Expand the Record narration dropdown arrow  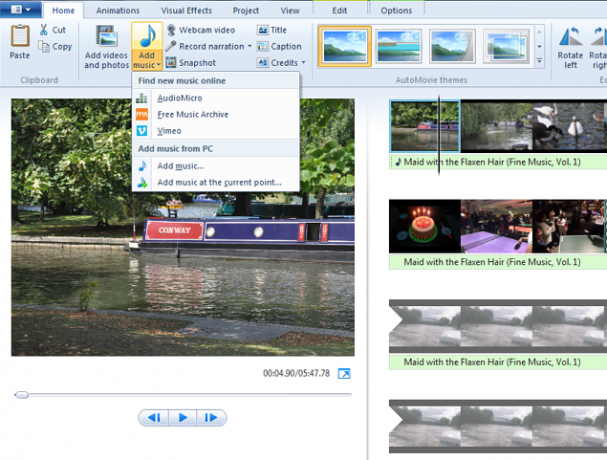point(250,46)
